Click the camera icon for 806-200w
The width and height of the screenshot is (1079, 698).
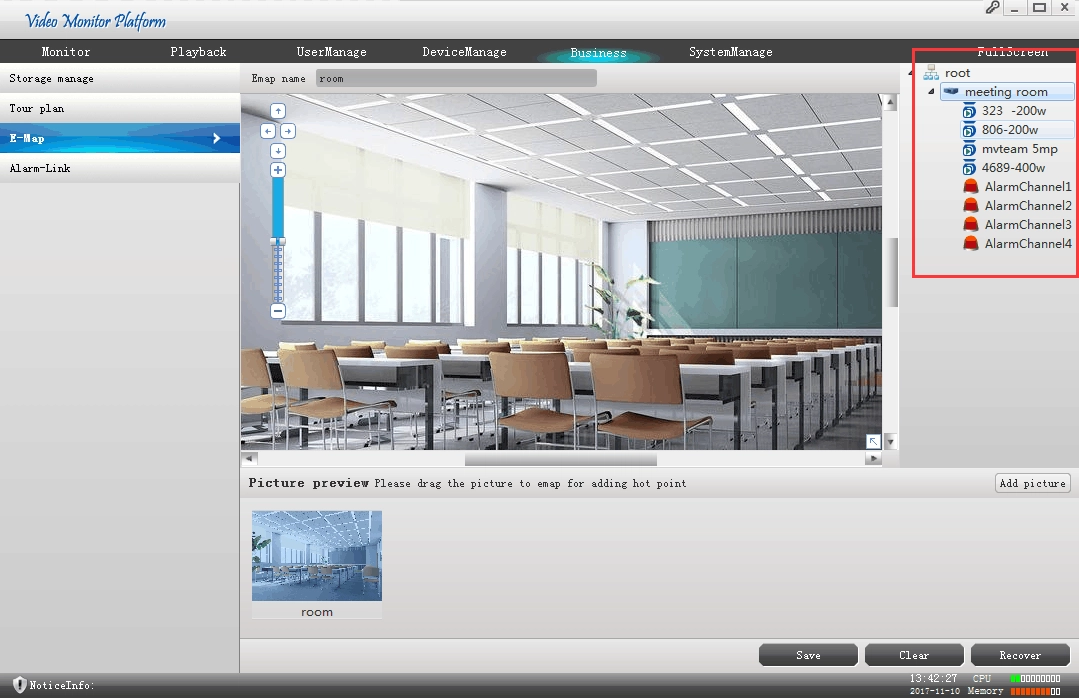pos(969,130)
